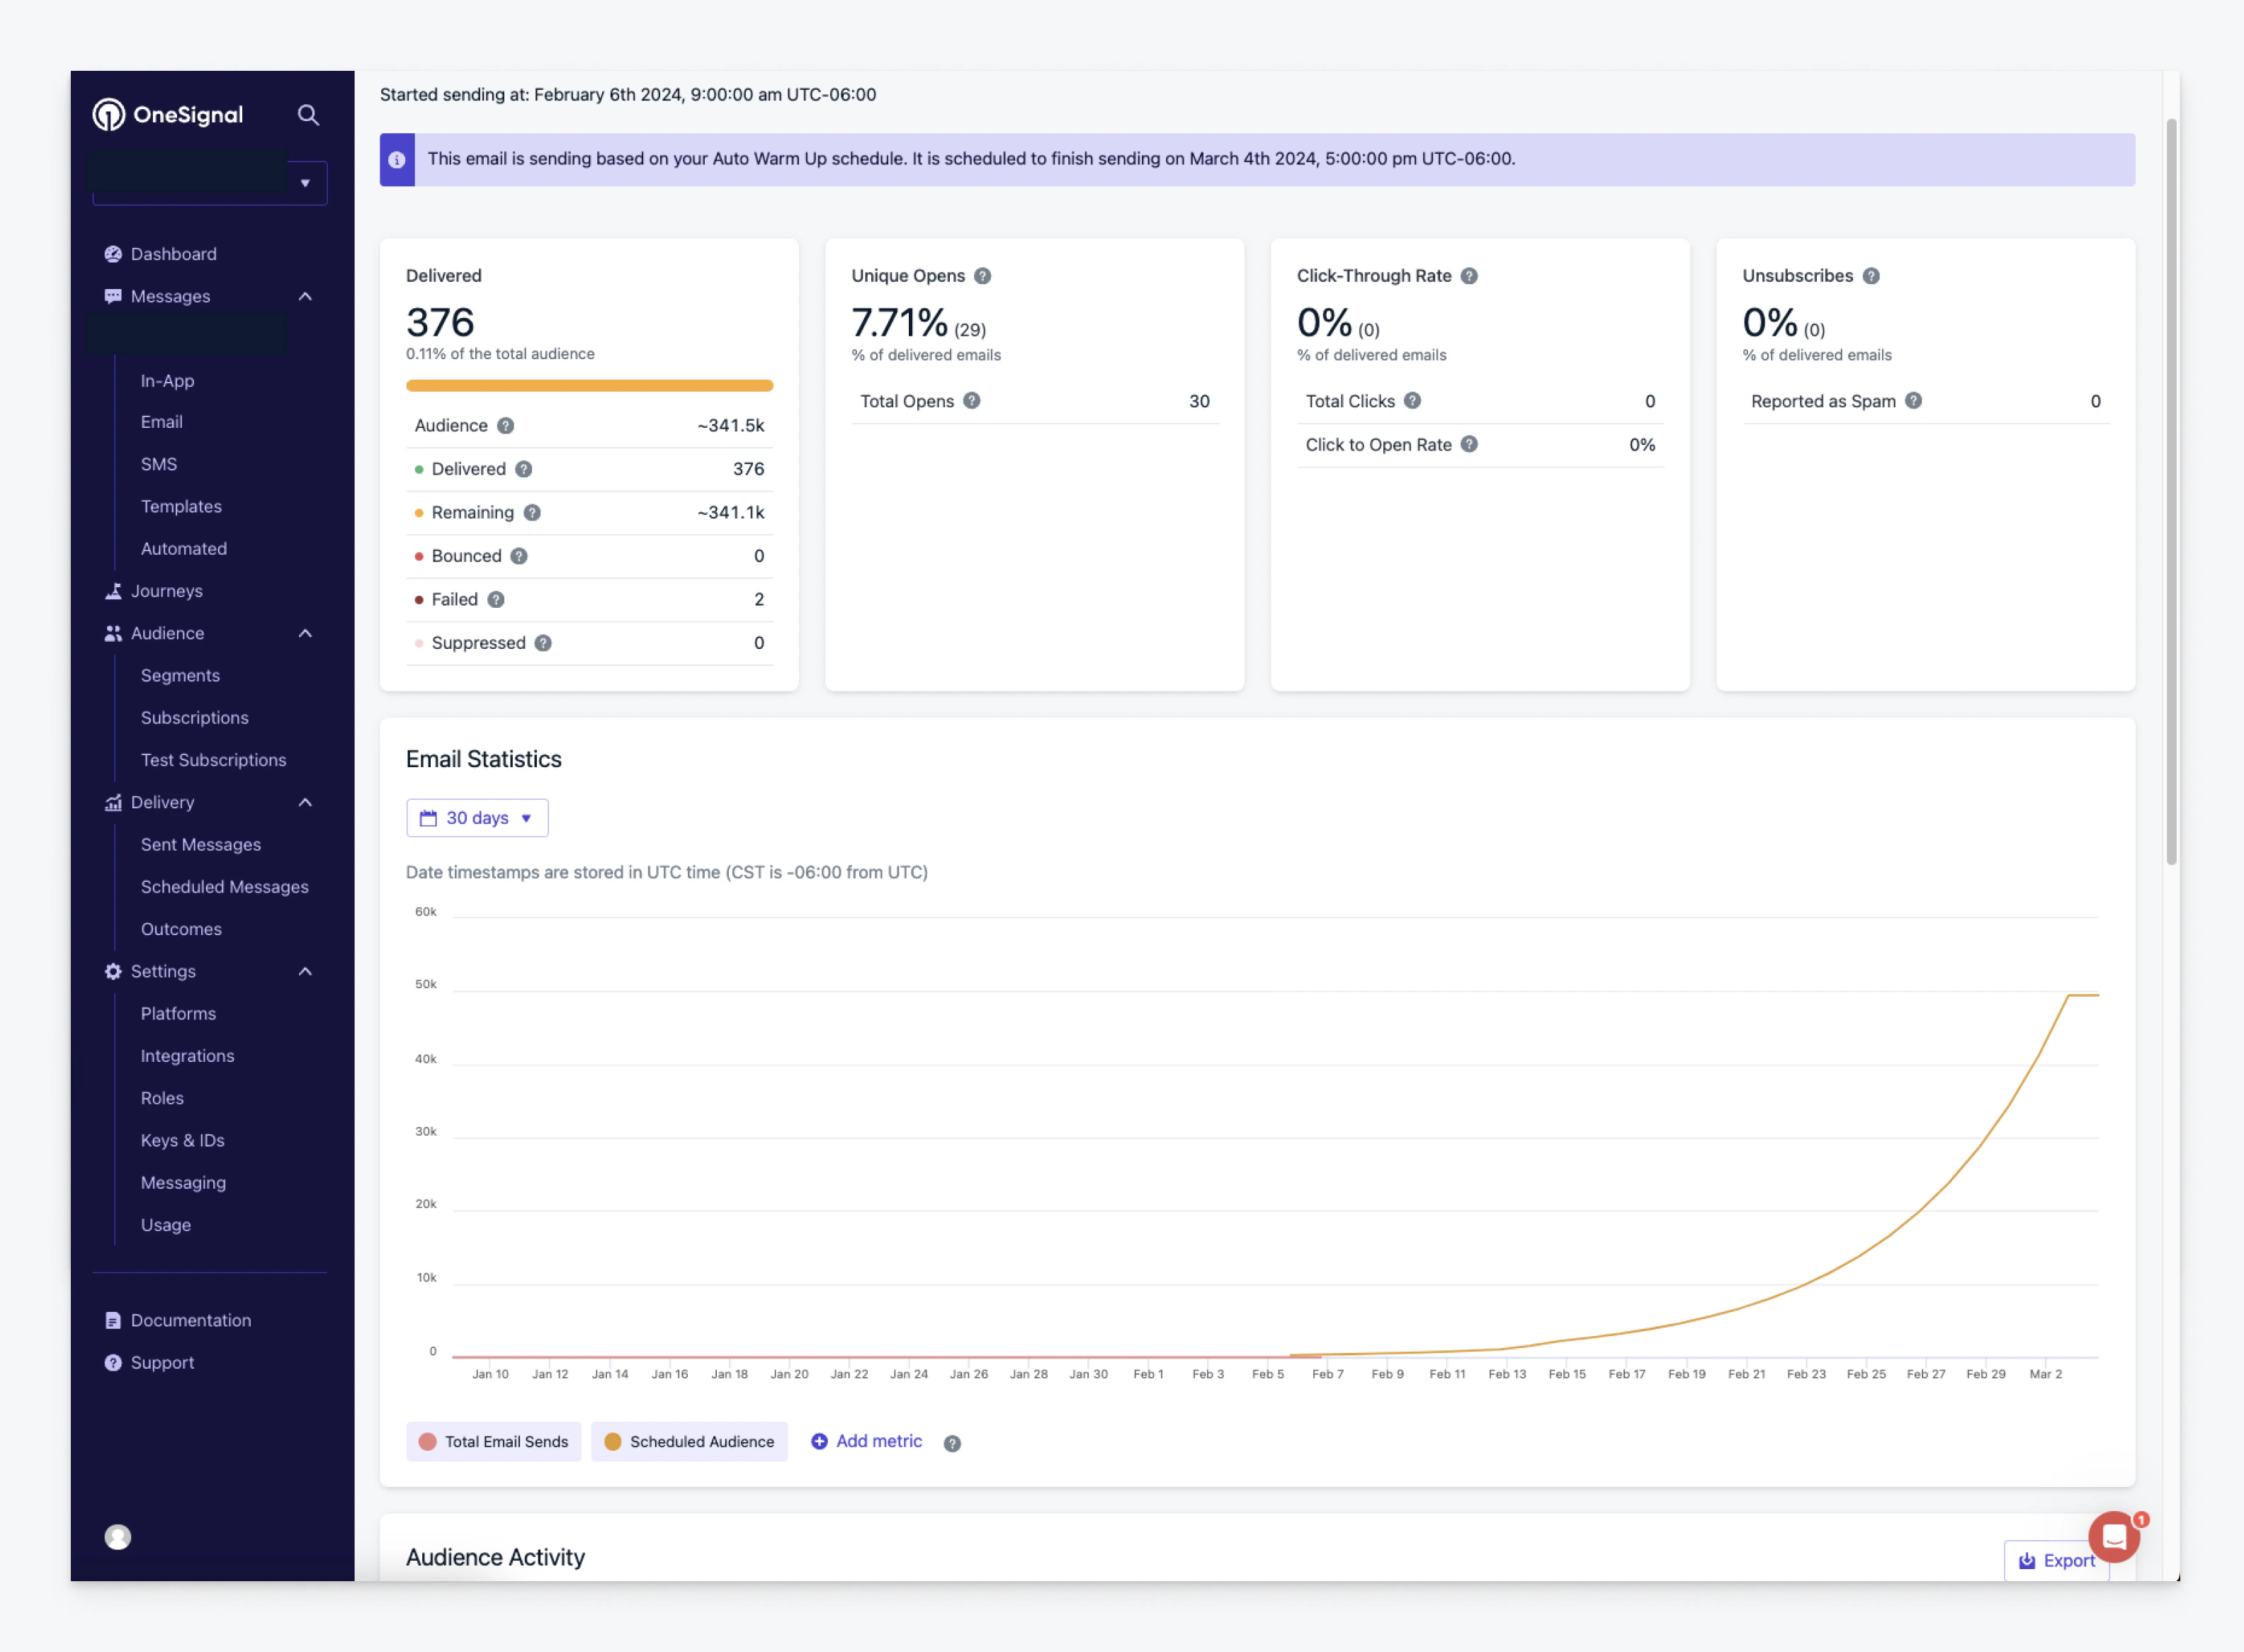Select the Delivery chart icon
Screen dimensions: 2244x1652
[x=112, y=802]
